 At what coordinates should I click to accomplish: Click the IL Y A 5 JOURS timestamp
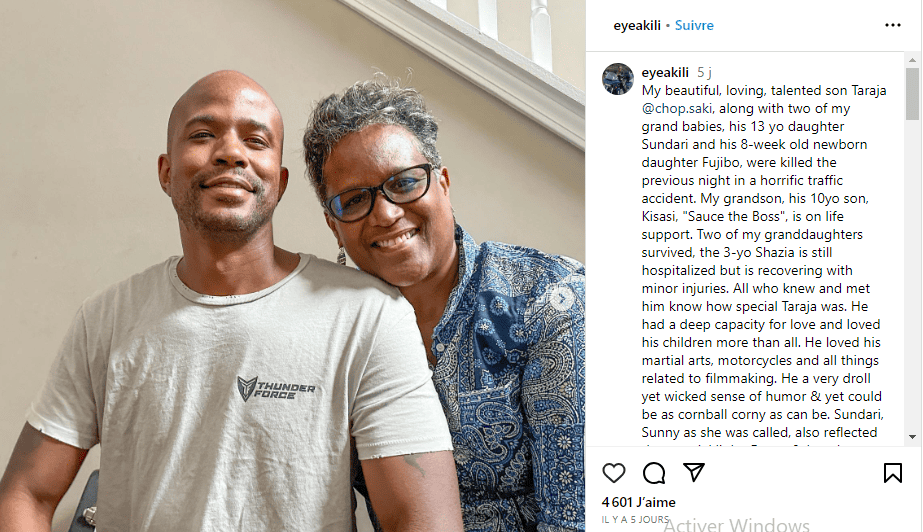[x=635, y=520]
